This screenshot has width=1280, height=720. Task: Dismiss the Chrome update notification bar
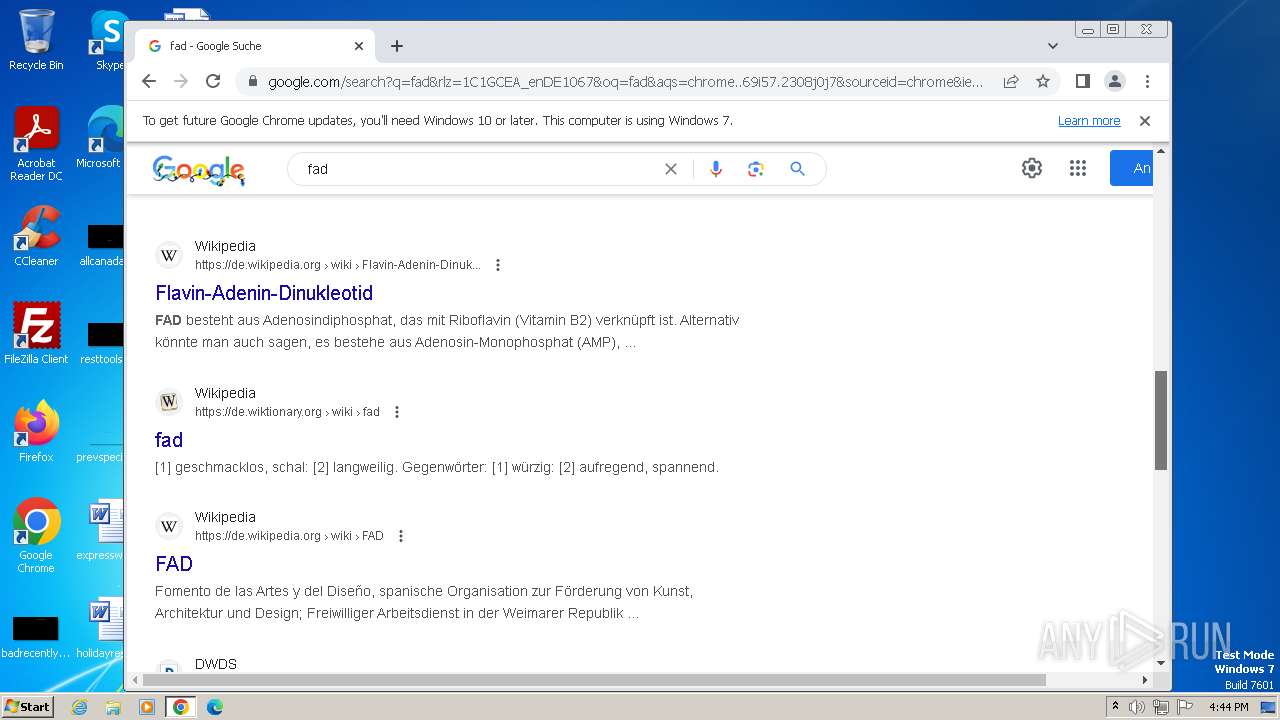[1145, 121]
